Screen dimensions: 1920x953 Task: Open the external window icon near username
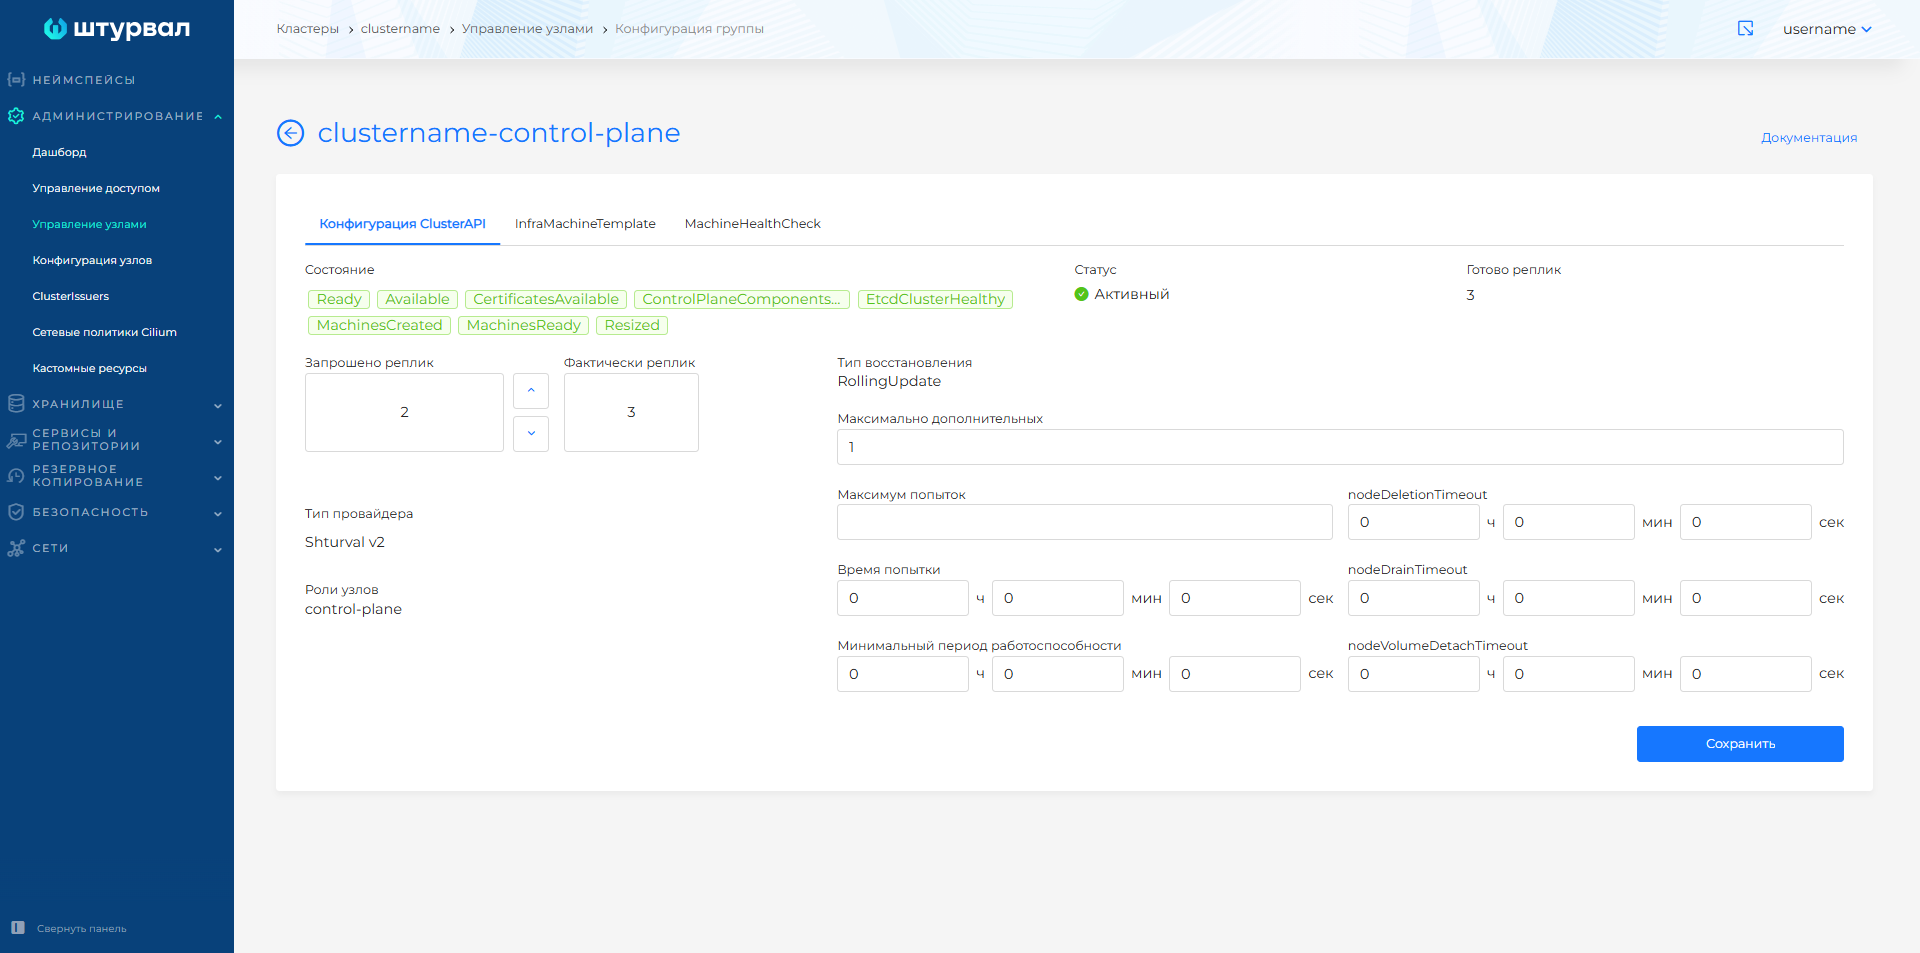[1745, 29]
